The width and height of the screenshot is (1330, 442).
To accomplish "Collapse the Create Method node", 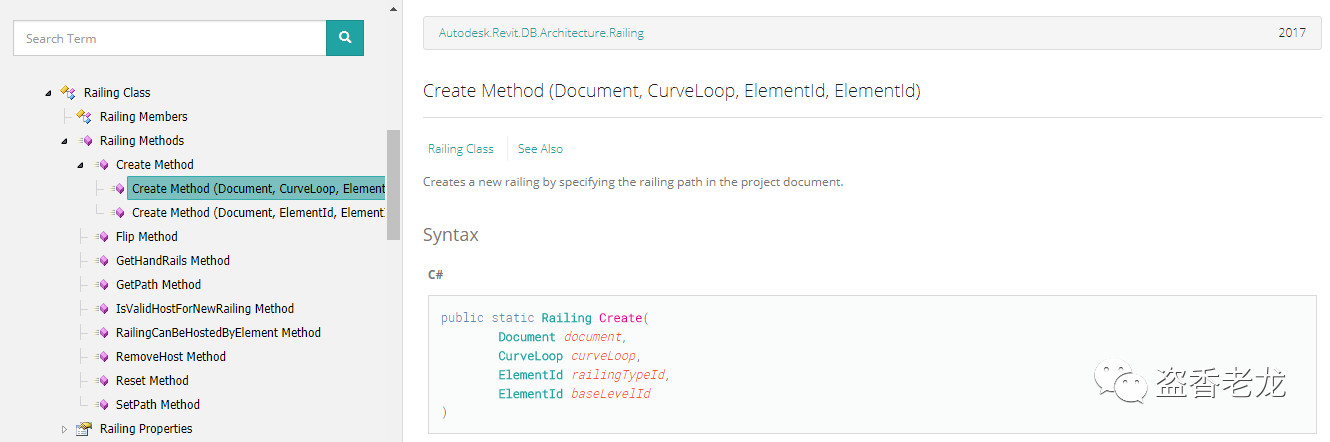I will 81,165.
